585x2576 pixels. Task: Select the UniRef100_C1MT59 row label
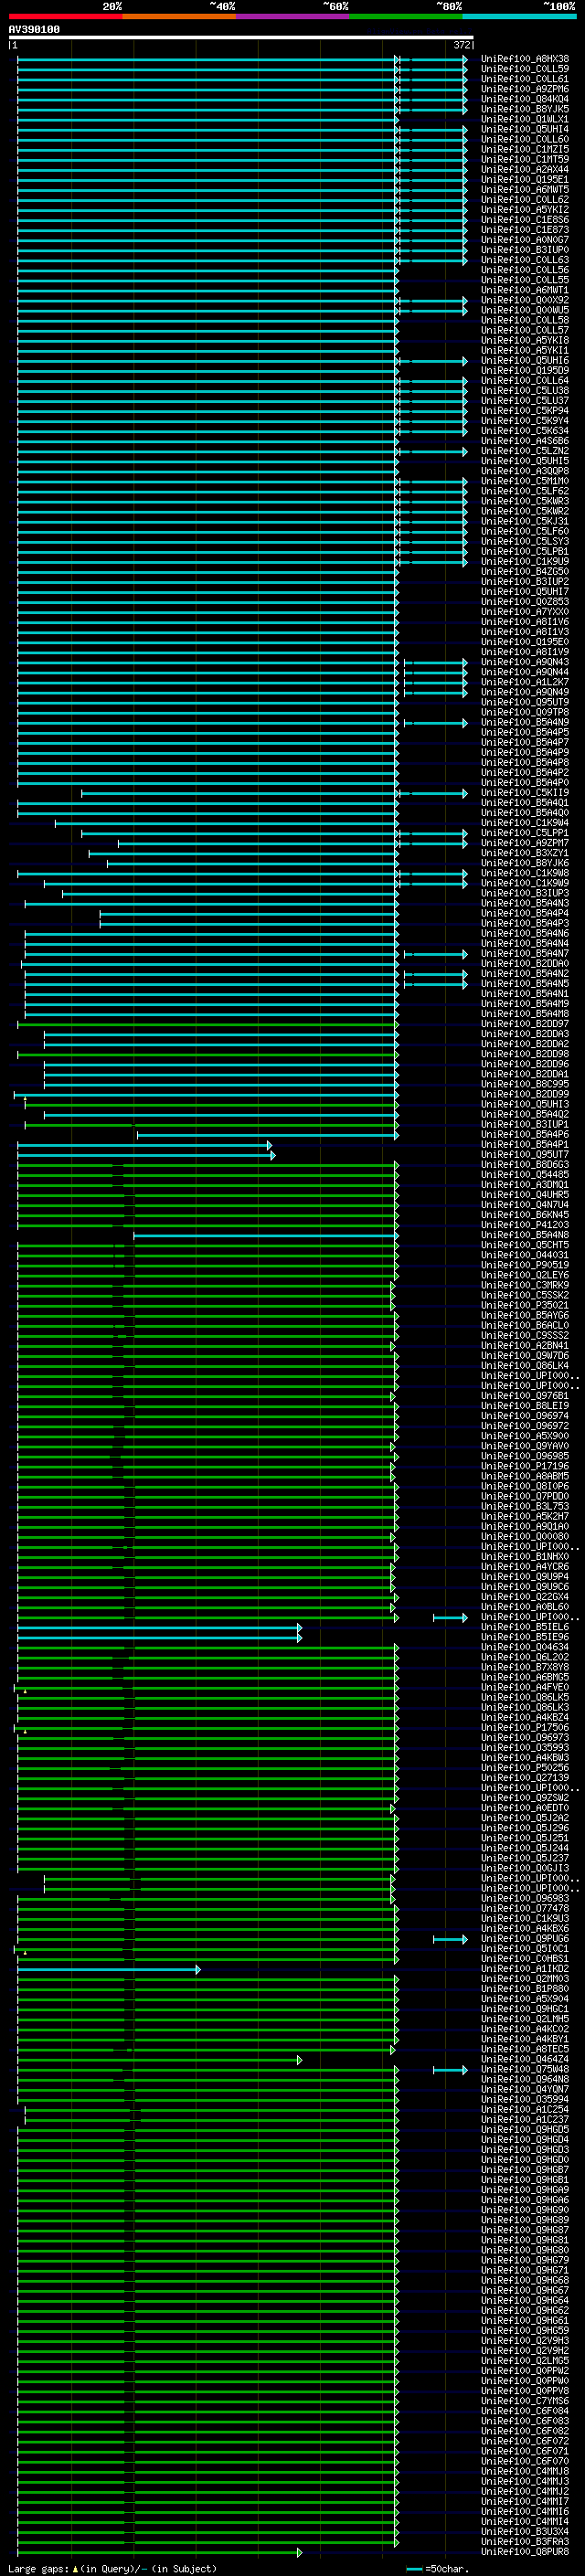525,159
